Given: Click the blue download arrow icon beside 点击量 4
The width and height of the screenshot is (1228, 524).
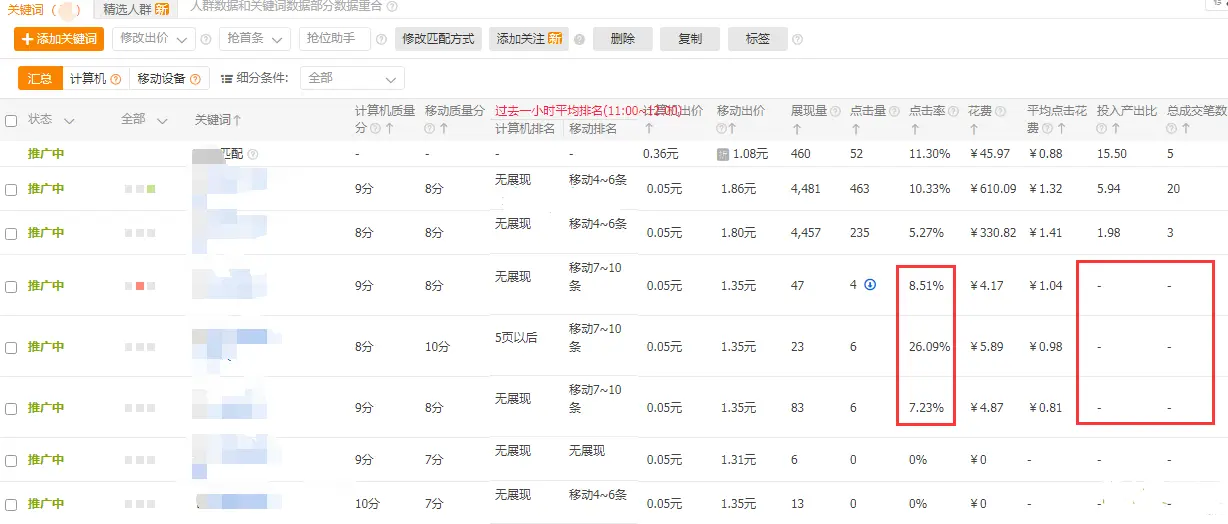Looking at the screenshot, I should (x=869, y=285).
